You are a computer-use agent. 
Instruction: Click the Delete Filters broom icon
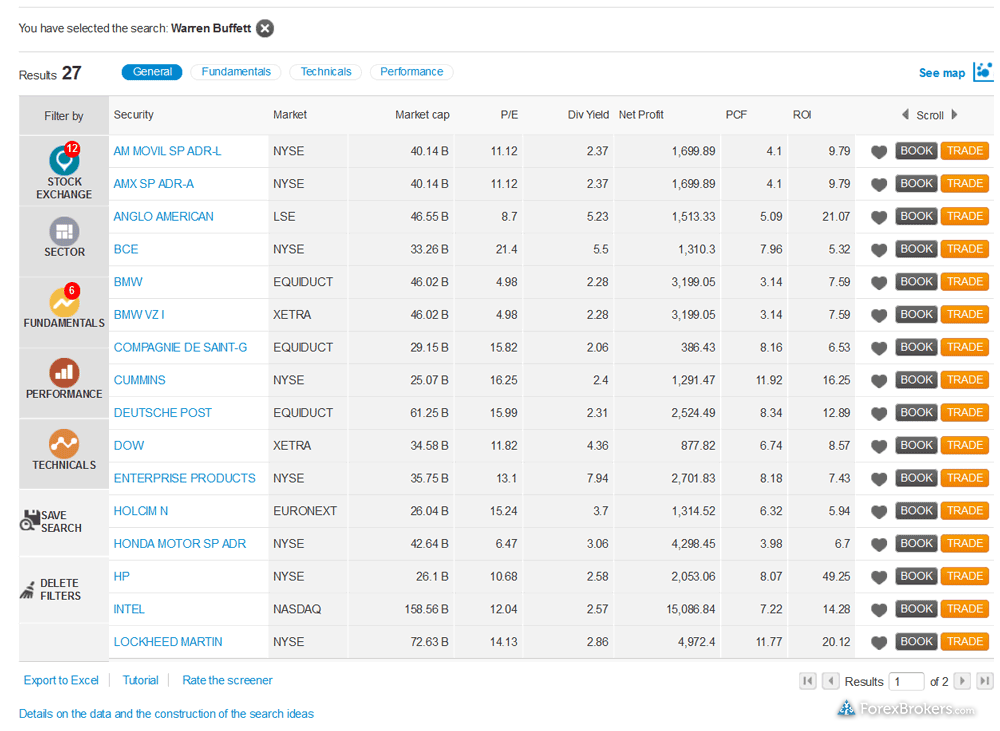pos(27,590)
